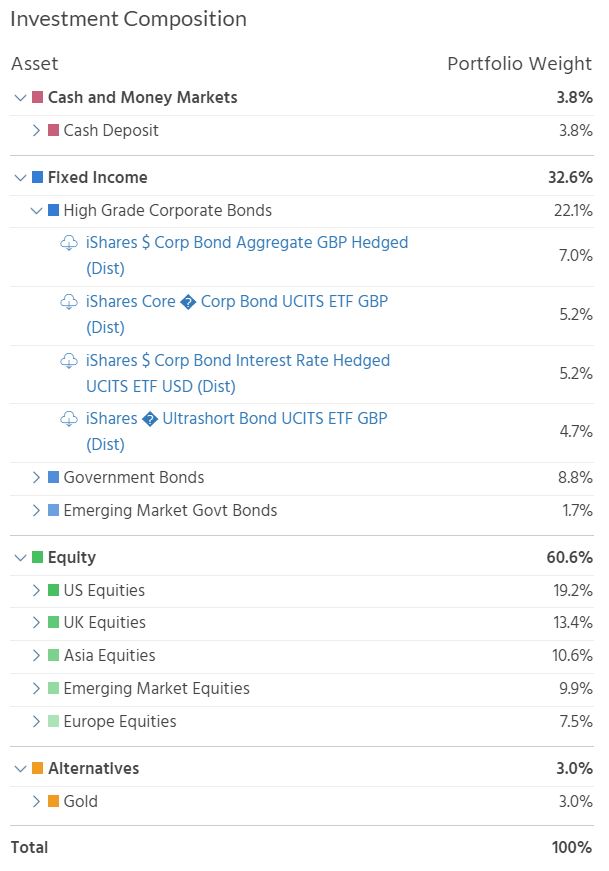Expand the US Equities row
Viewport: 609px width, 871px height.
coord(37,591)
